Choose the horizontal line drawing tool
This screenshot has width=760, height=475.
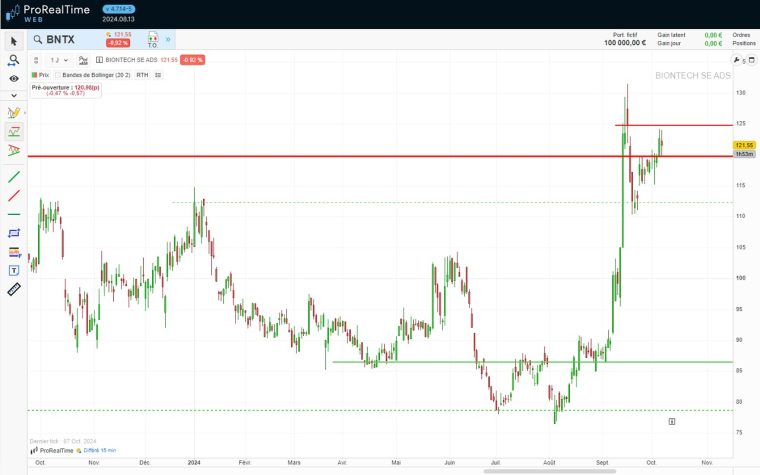[14, 214]
